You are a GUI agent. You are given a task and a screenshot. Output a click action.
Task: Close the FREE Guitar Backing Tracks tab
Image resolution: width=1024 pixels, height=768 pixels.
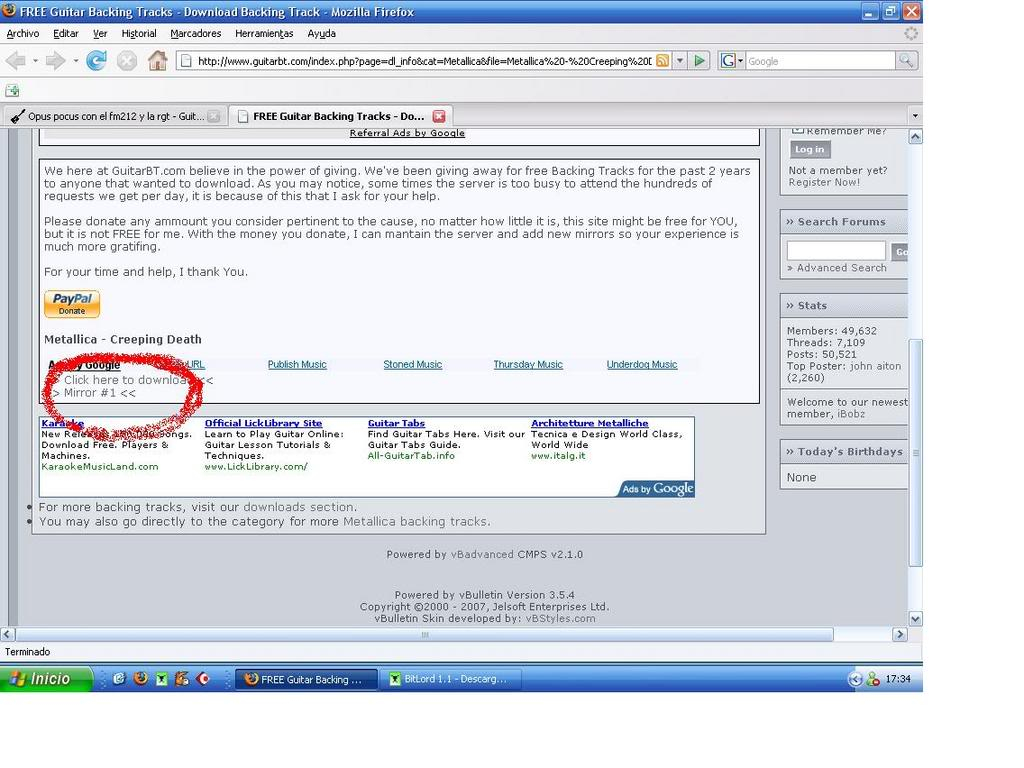(438, 116)
